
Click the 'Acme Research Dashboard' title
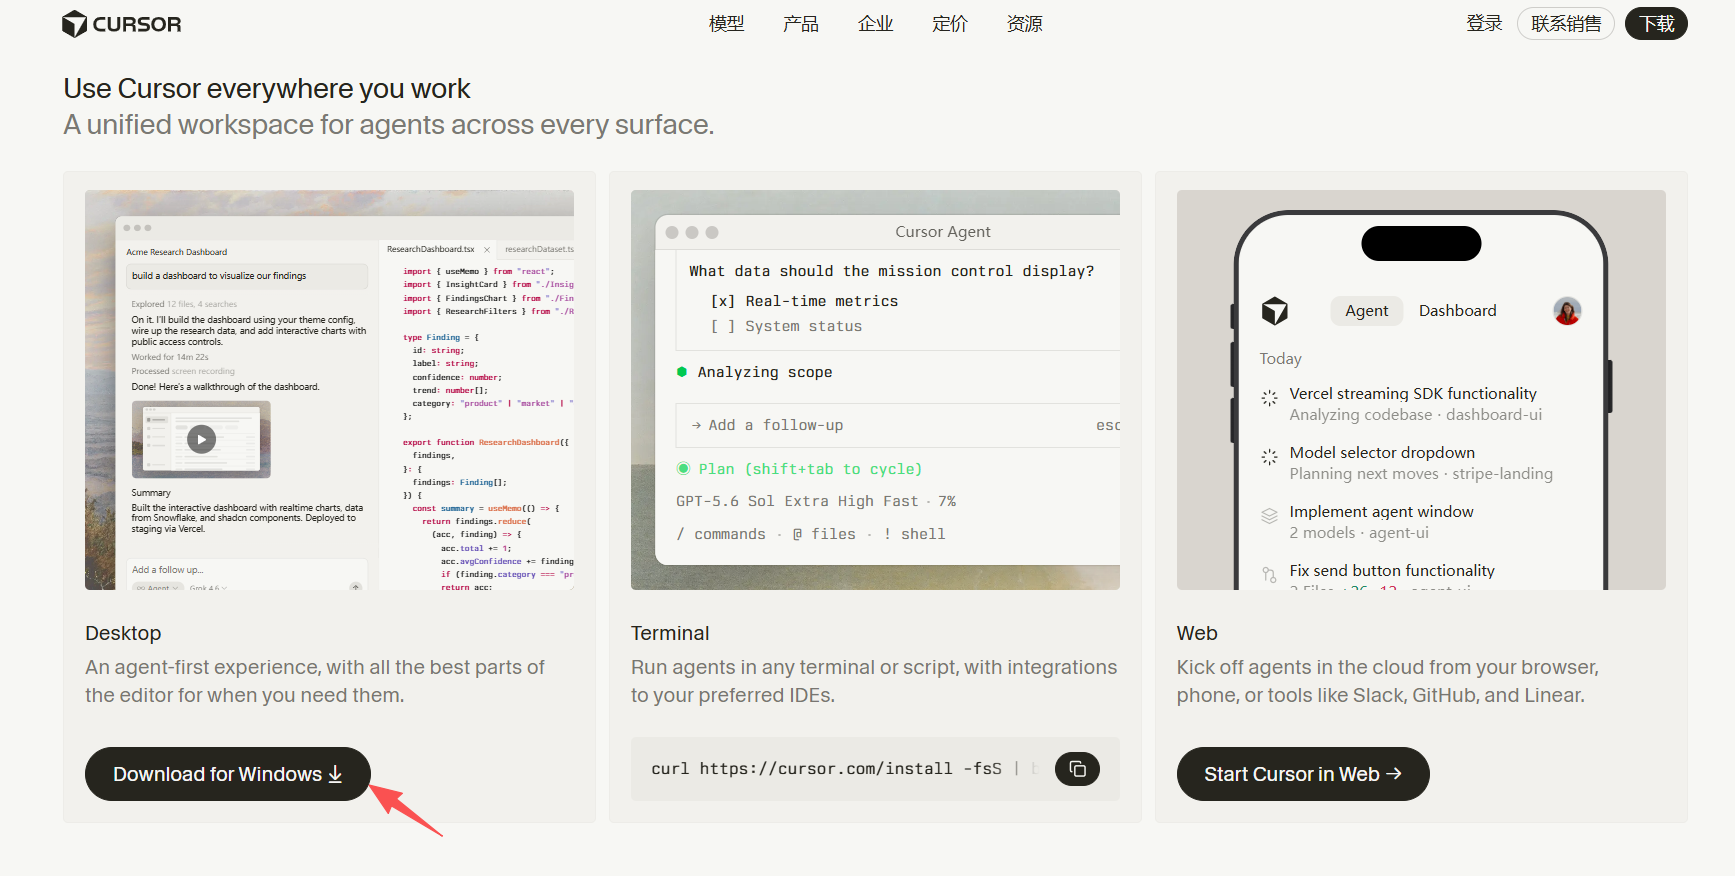point(177,252)
